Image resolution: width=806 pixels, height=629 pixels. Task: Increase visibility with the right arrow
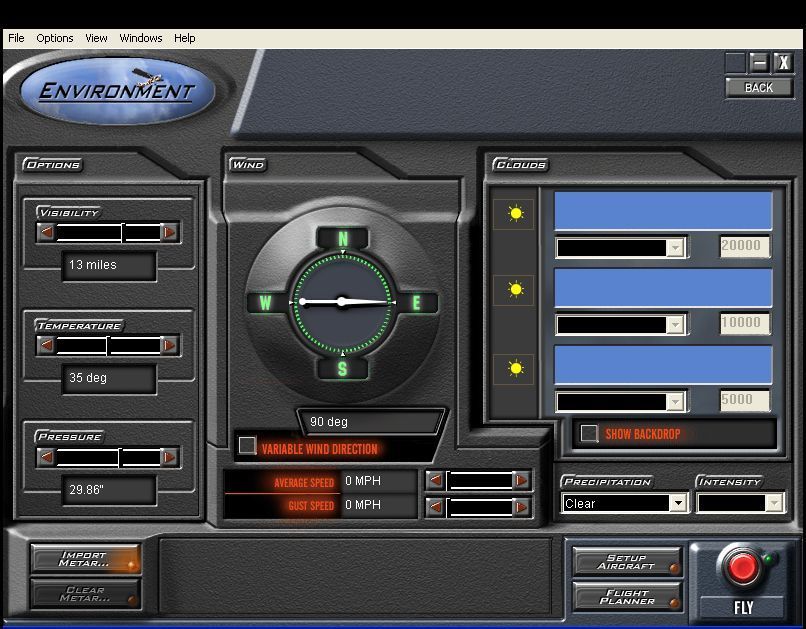pyautogui.click(x=169, y=232)
